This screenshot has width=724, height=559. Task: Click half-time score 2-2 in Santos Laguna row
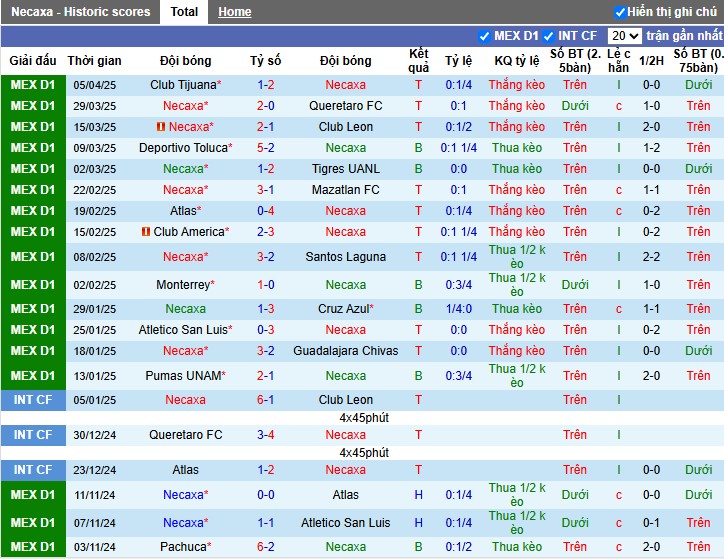click(651, 257)
